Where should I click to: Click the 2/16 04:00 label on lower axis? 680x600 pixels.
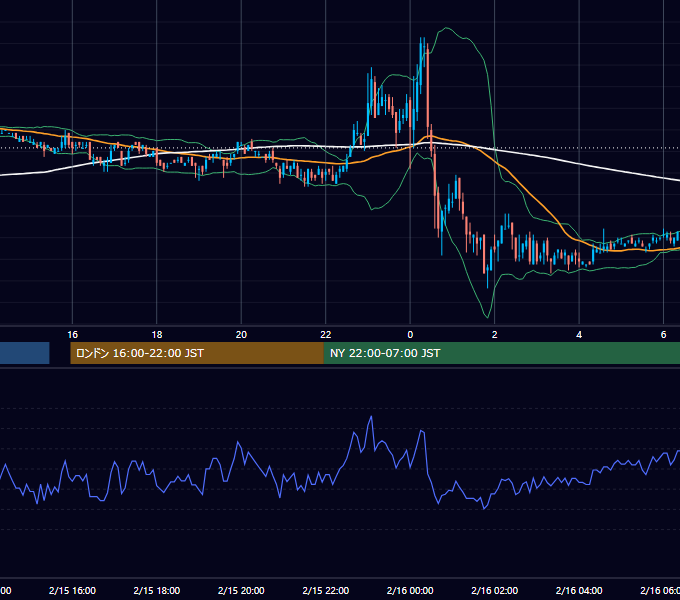point(579,590)
